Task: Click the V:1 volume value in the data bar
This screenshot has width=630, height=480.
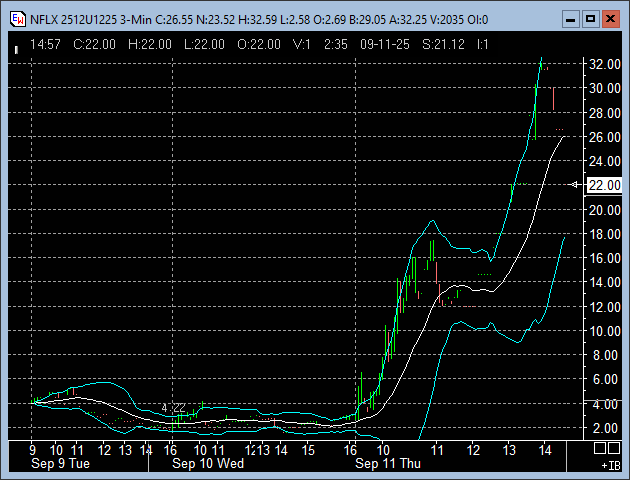Action: click(302, 44)
